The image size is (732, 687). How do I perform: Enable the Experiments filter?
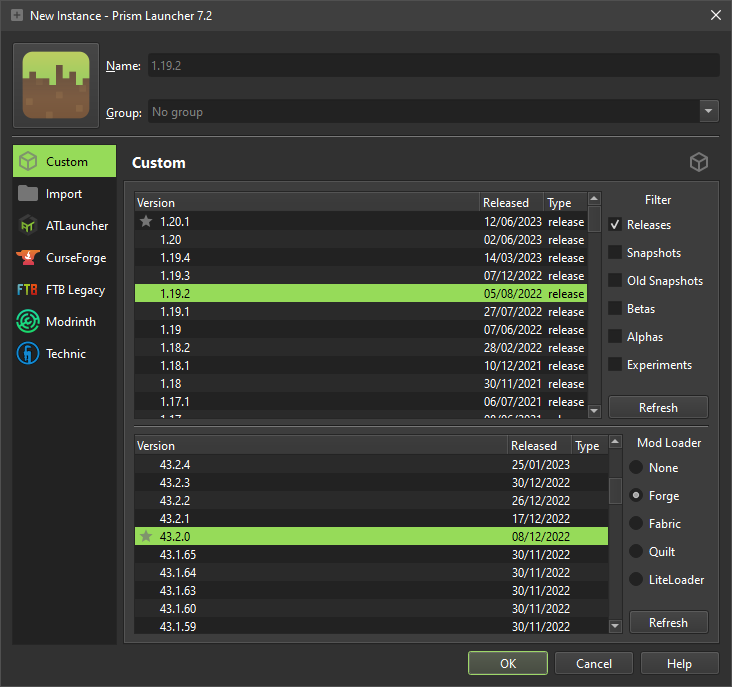(615, 365)
